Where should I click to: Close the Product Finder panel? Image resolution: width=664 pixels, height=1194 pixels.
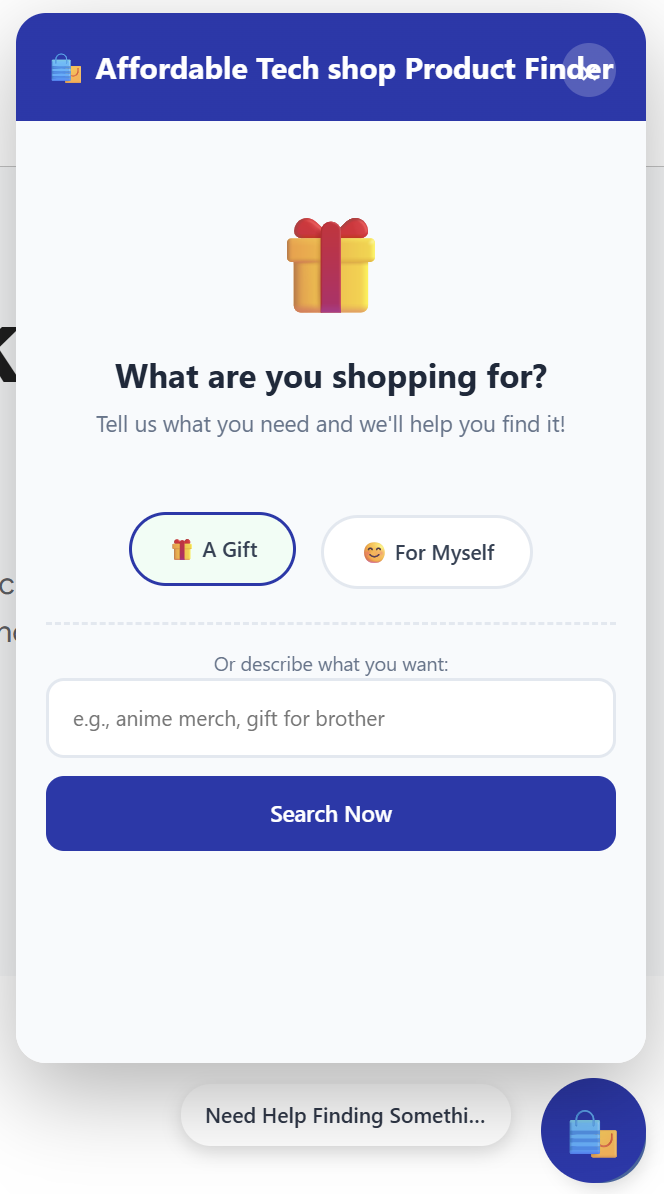tap(588, 70)
